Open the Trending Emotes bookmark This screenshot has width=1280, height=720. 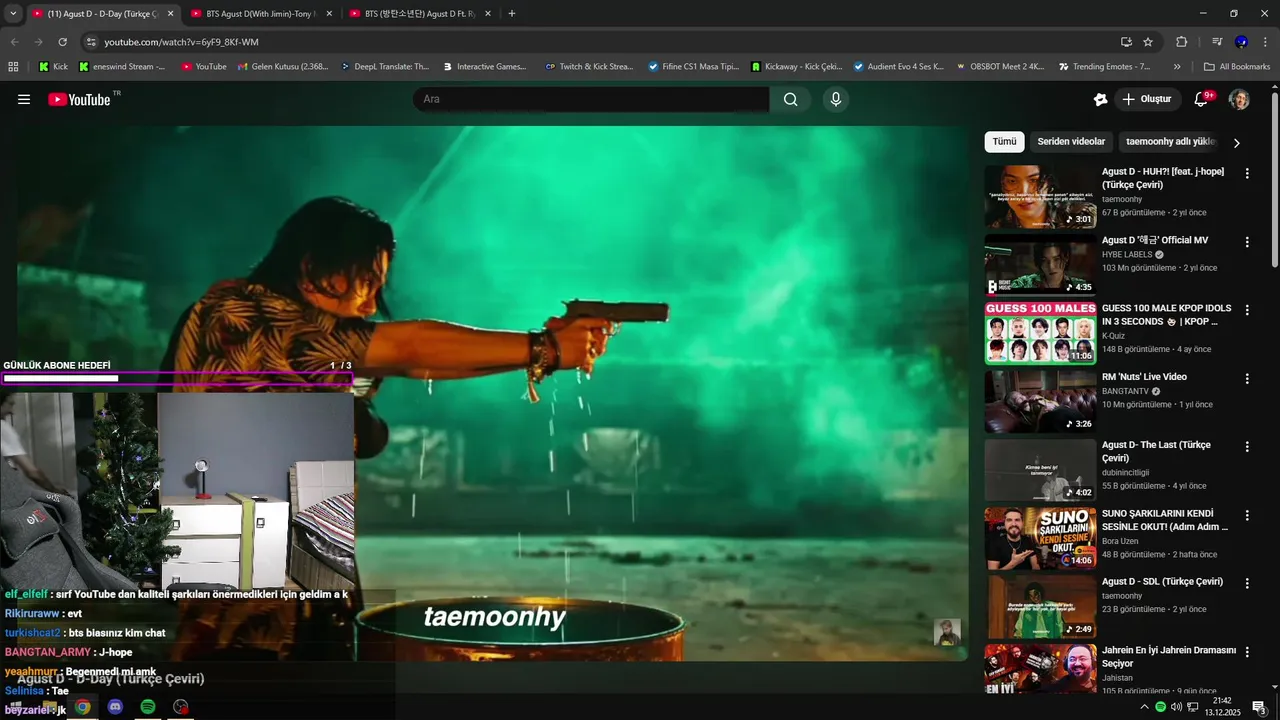click(1105, 67)
